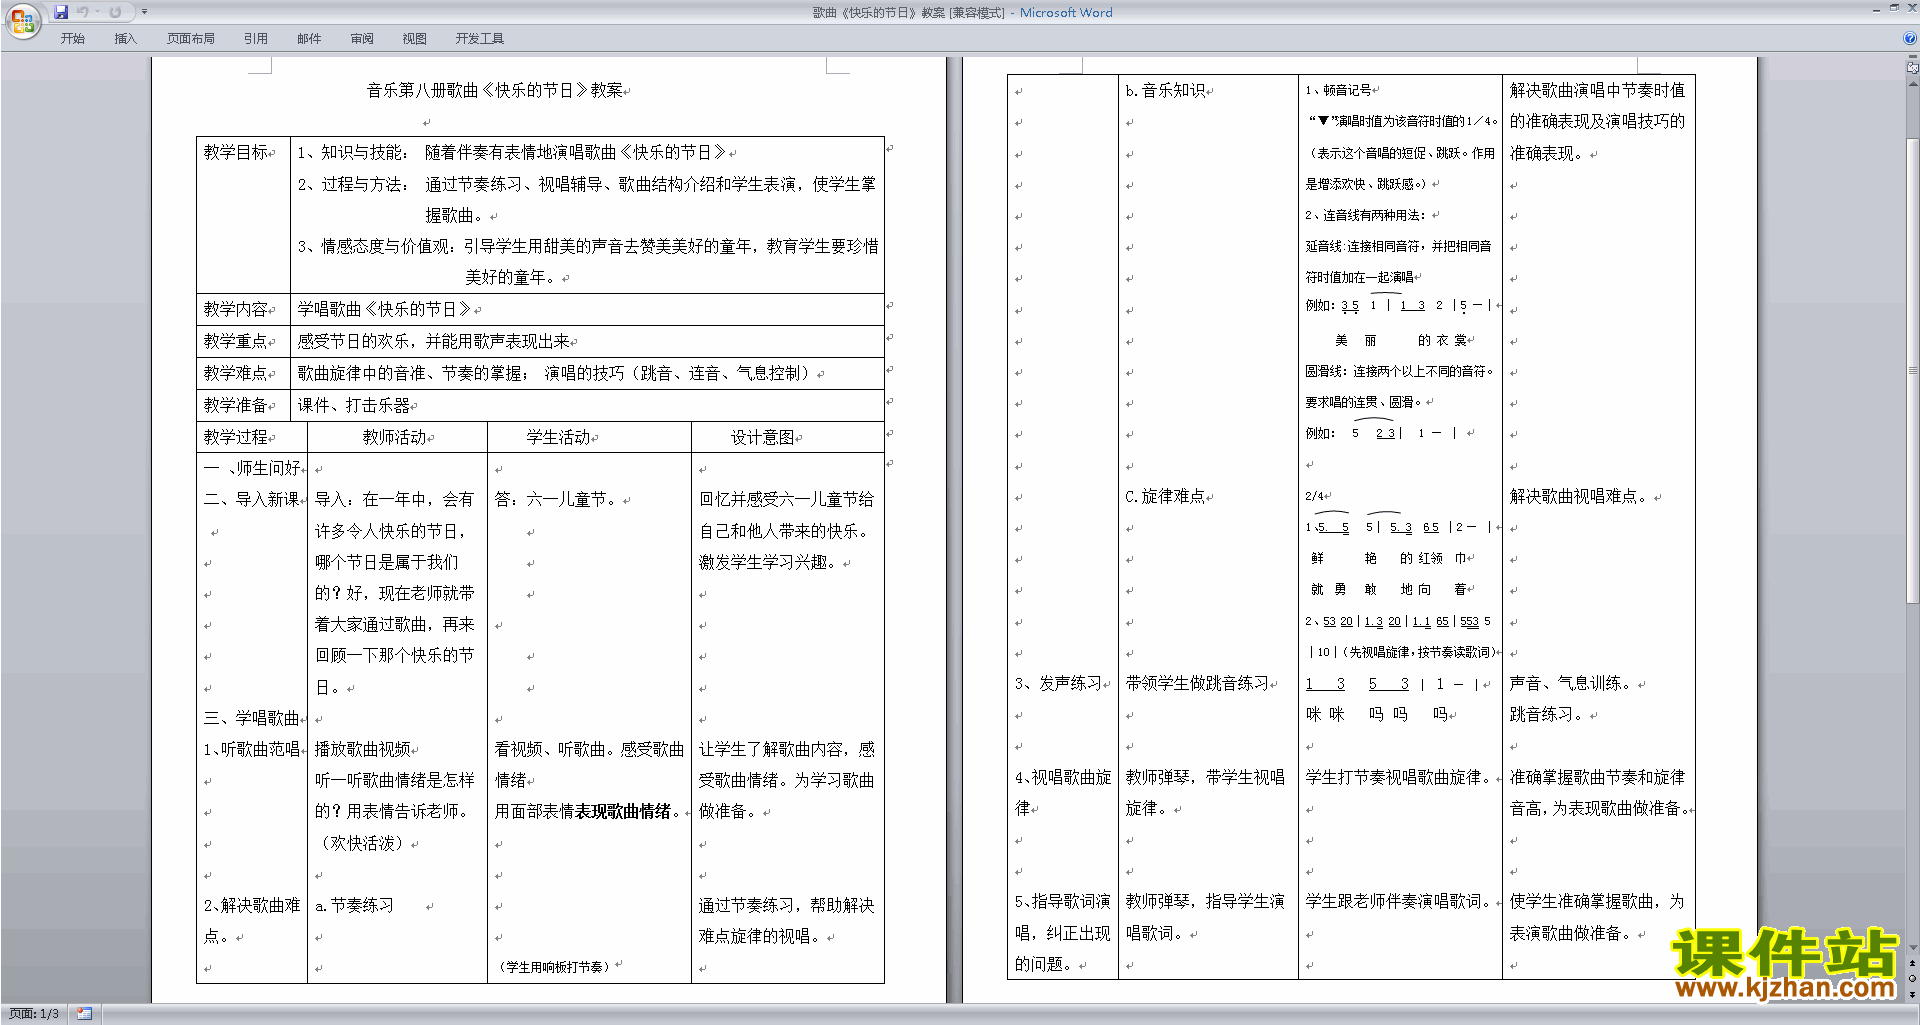Image resolution: width=1920 pixels, height=1025 pixels.
Task: Click the text a.节奏练习
Action: [x=354, y=905]
